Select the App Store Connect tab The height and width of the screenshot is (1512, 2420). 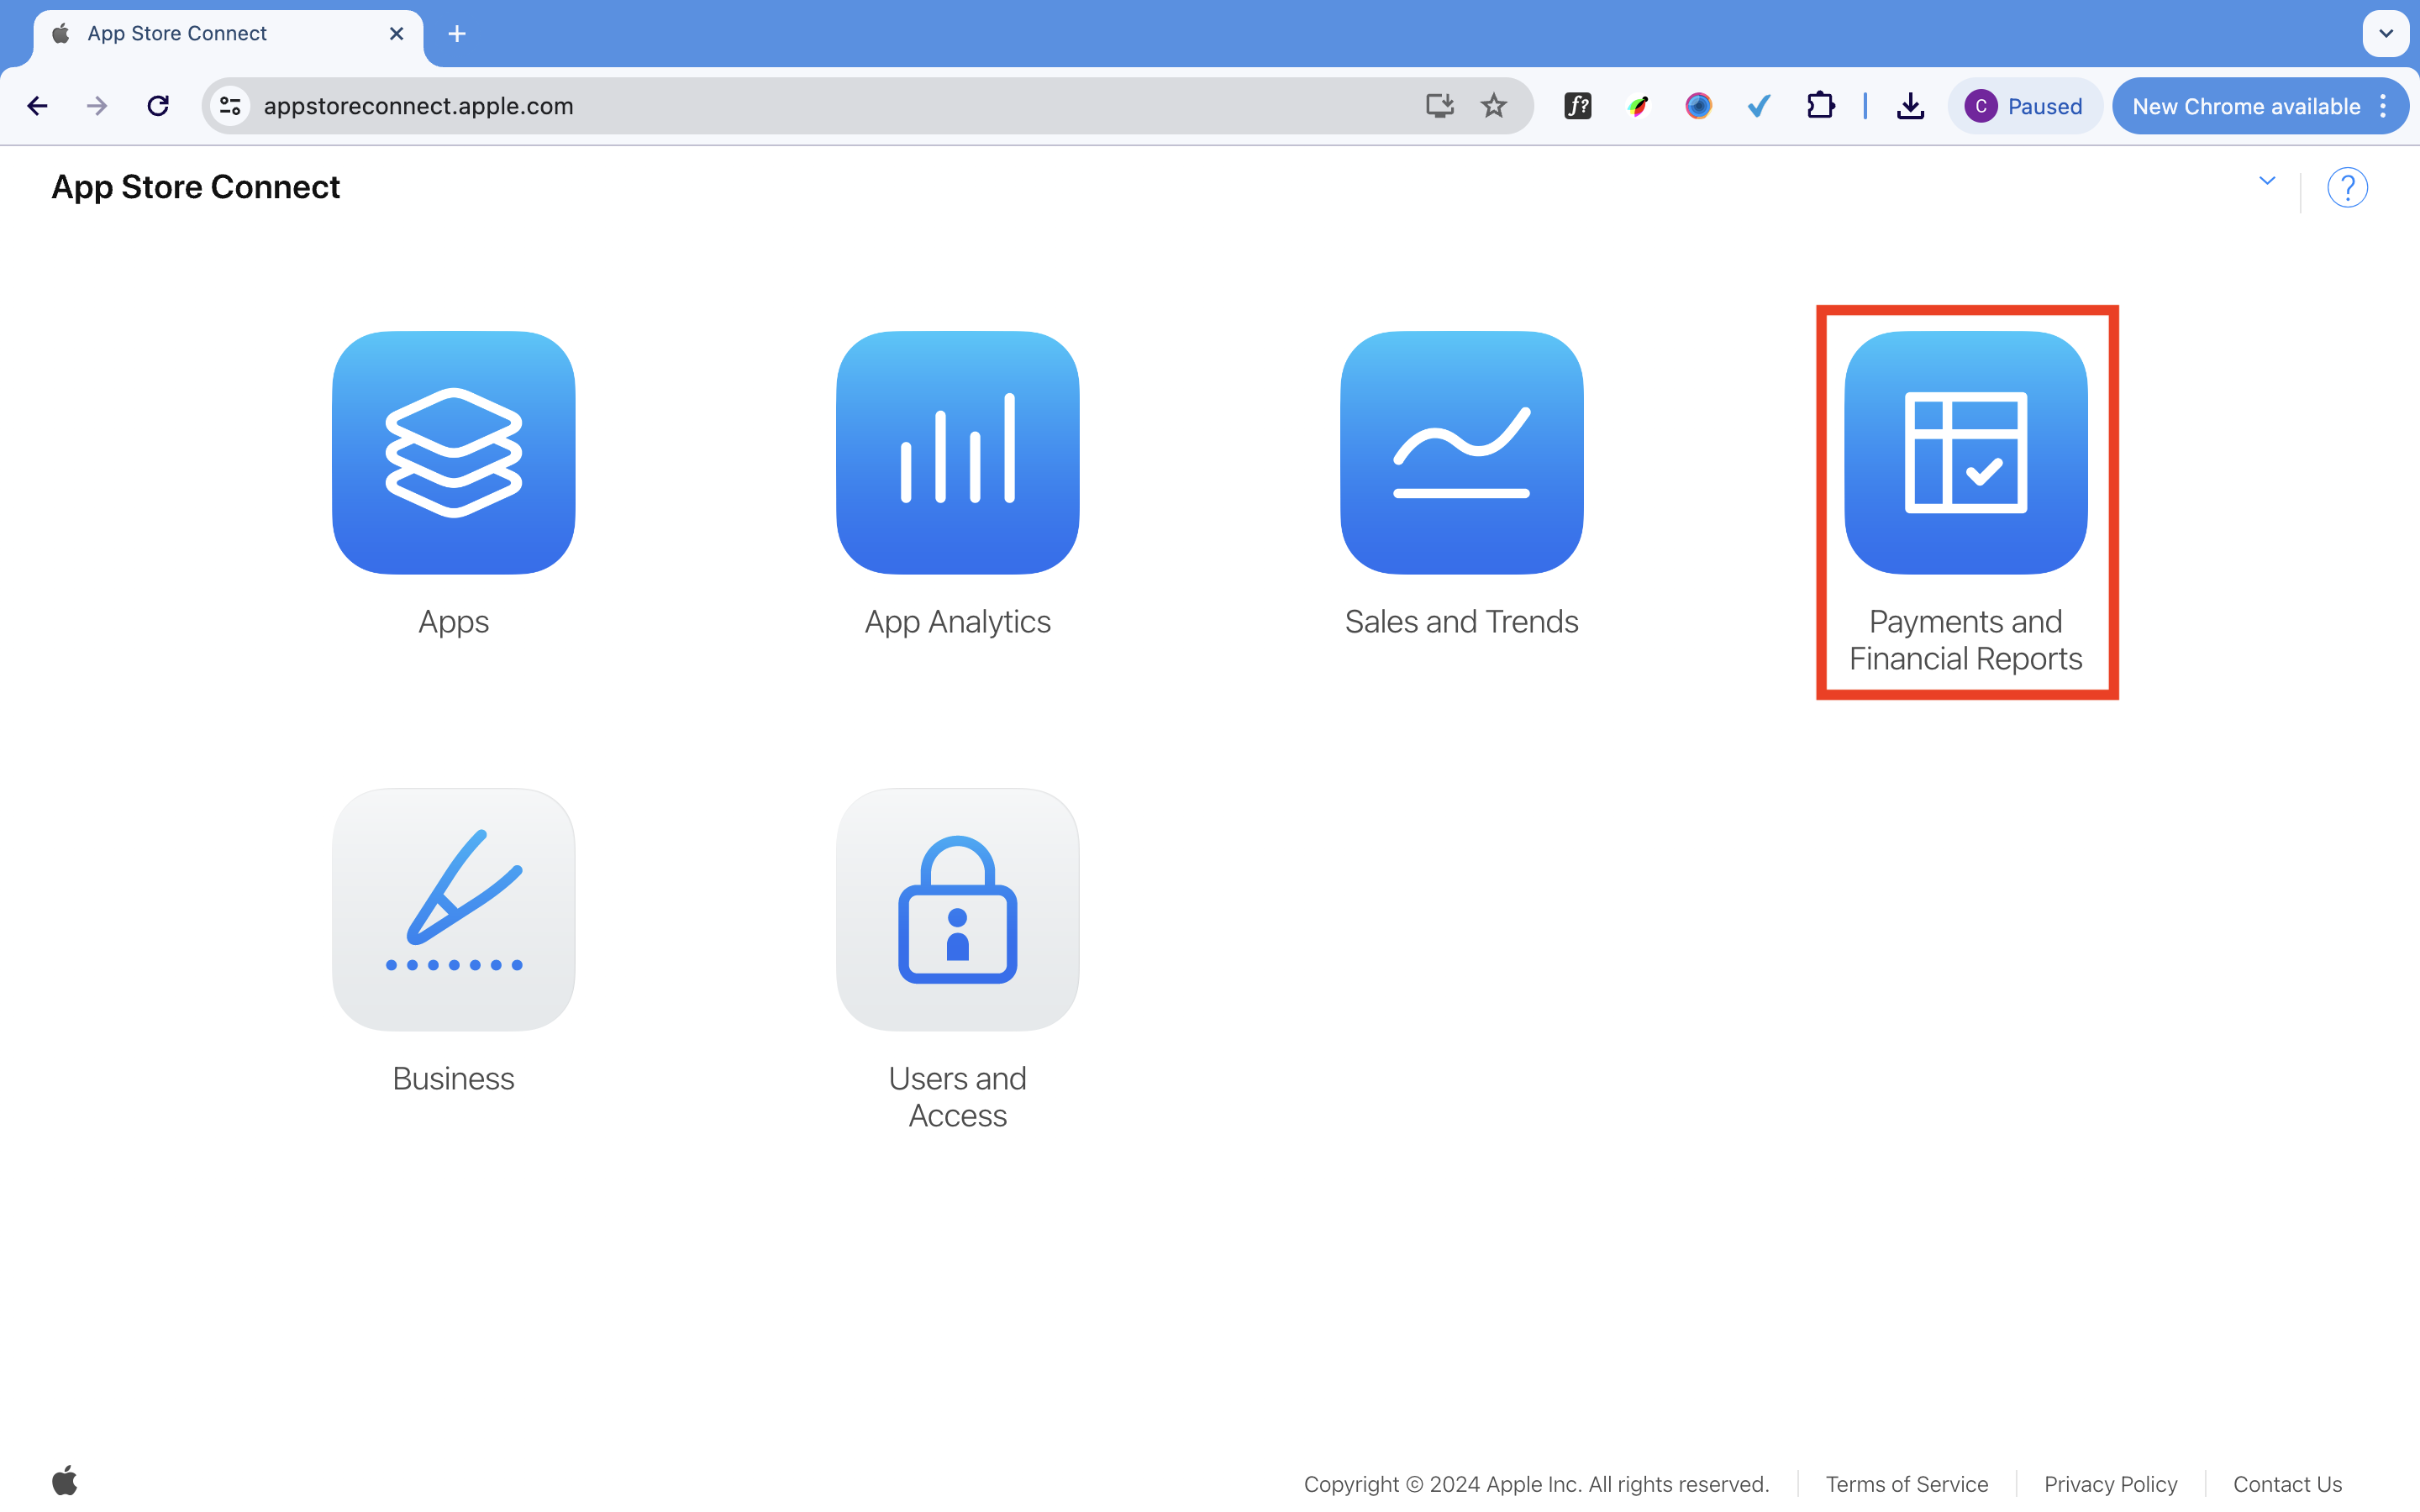(228, 34)
